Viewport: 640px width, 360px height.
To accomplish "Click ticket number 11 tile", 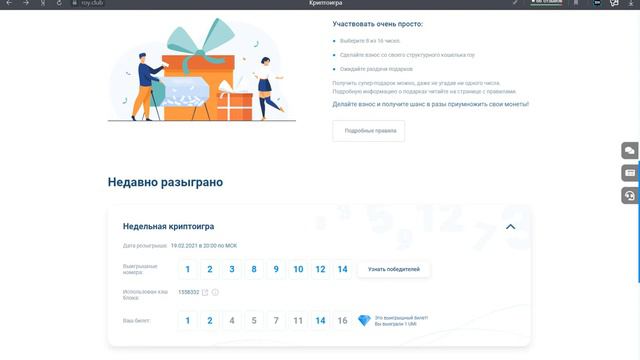I will pyautogui.click(x=298, y=321).
